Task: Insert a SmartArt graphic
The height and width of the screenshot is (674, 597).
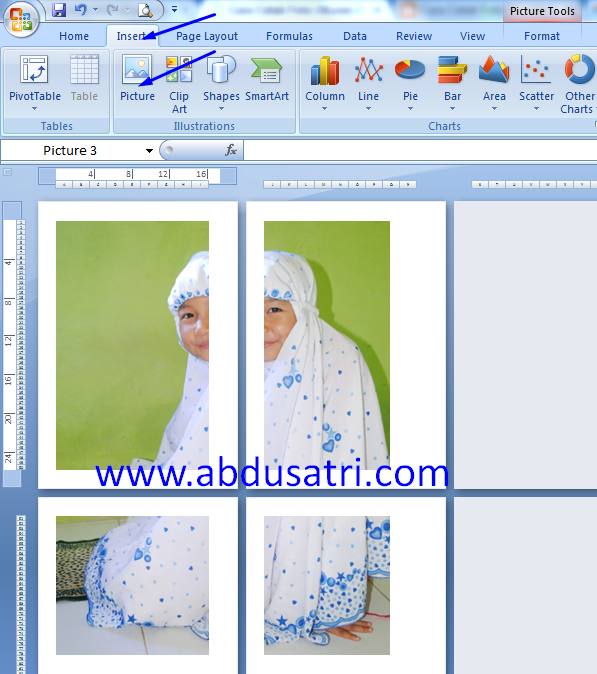Action: pyautogui.click(x=267, y=79)
